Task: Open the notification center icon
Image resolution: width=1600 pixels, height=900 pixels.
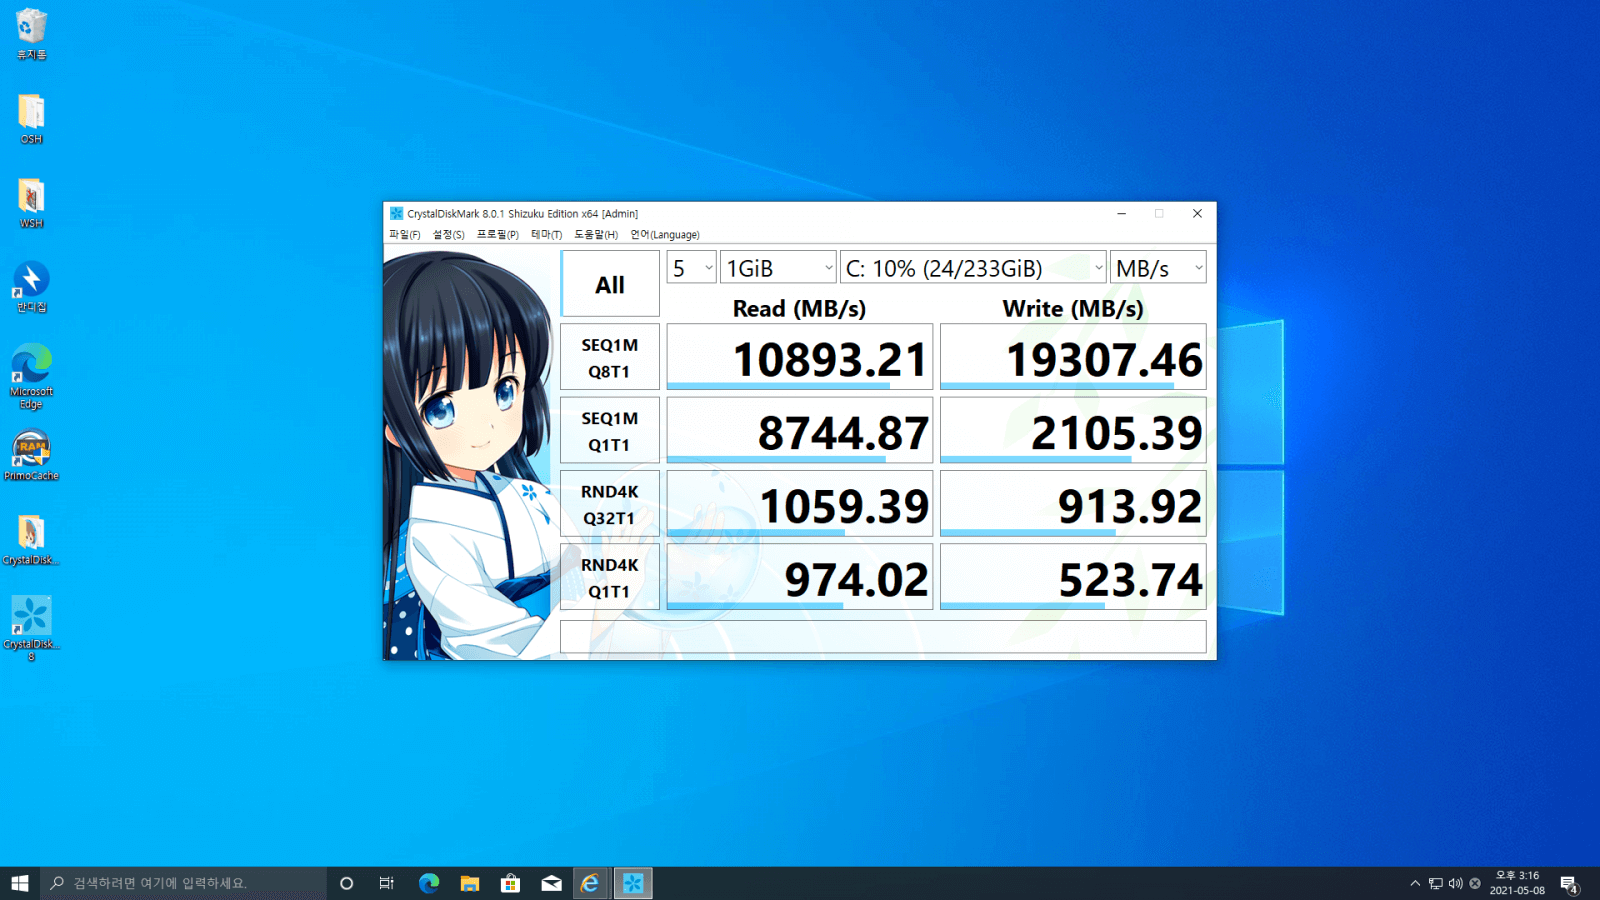Action: [x=1569, y=884]
